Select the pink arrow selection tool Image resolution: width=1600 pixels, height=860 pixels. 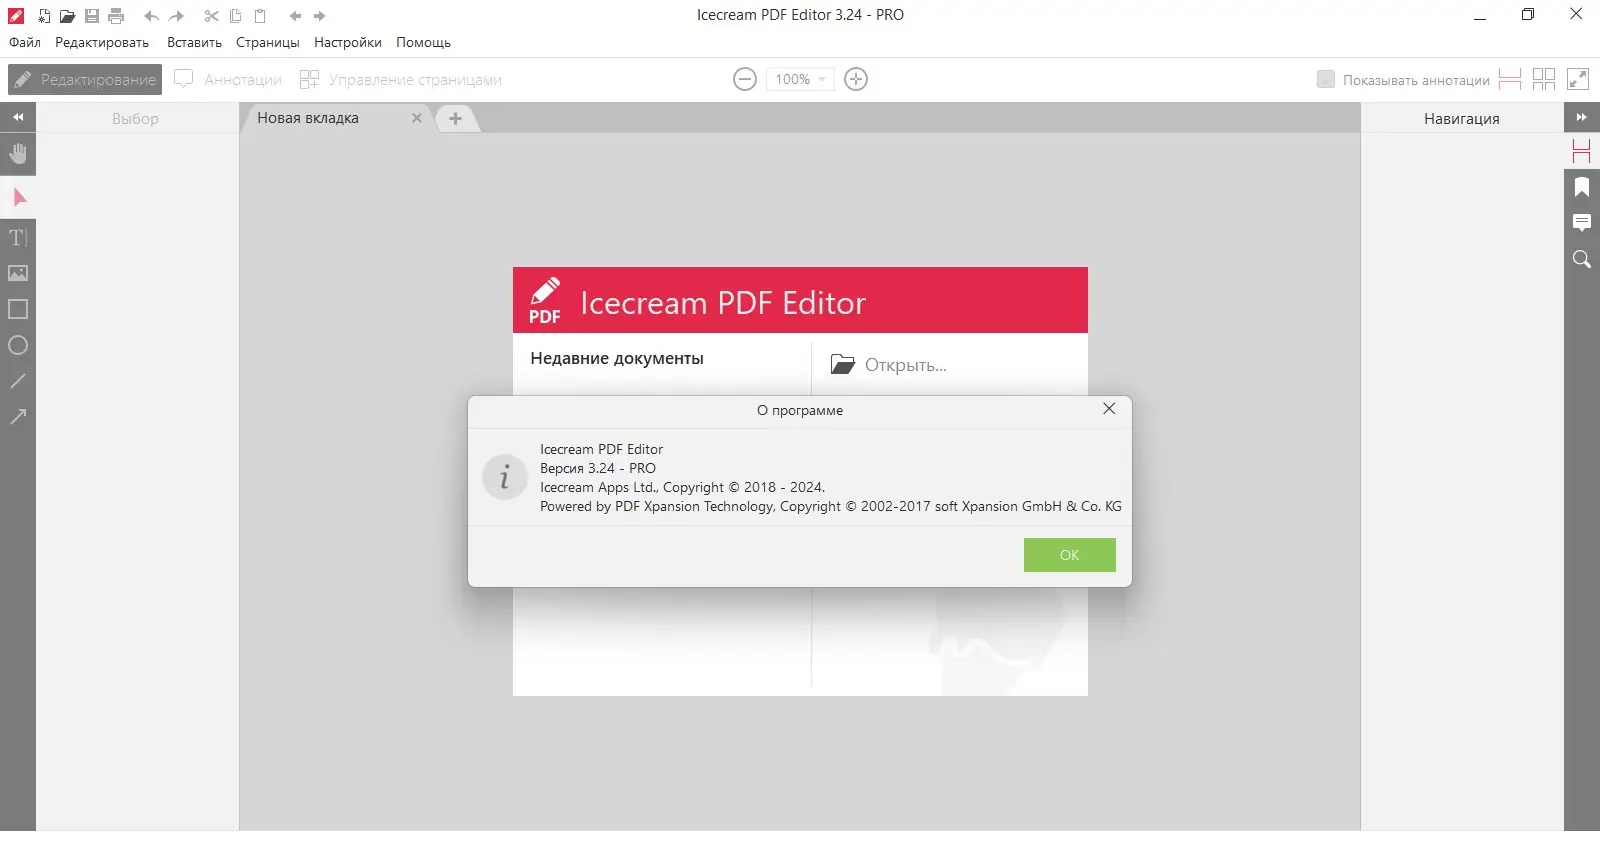click(x=18, y=197)
